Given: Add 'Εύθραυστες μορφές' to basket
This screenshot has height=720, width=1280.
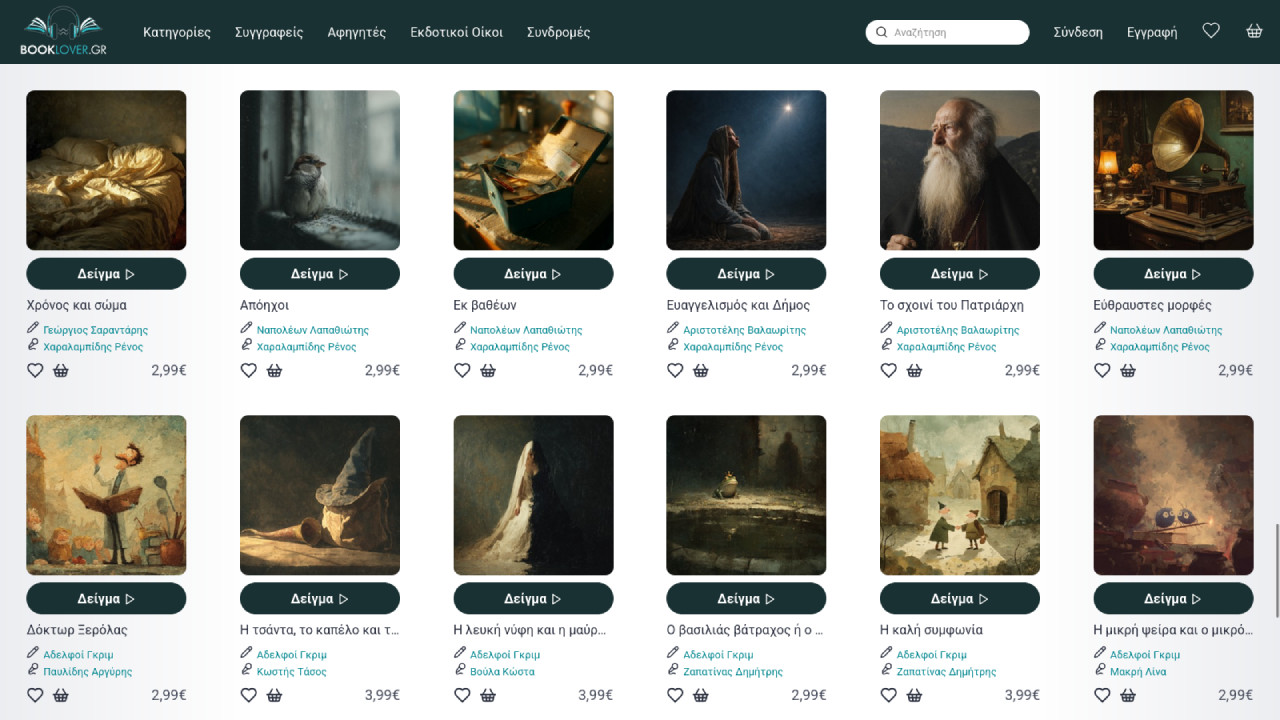Looking at the screenshot, I should (x=1128, y=370).
